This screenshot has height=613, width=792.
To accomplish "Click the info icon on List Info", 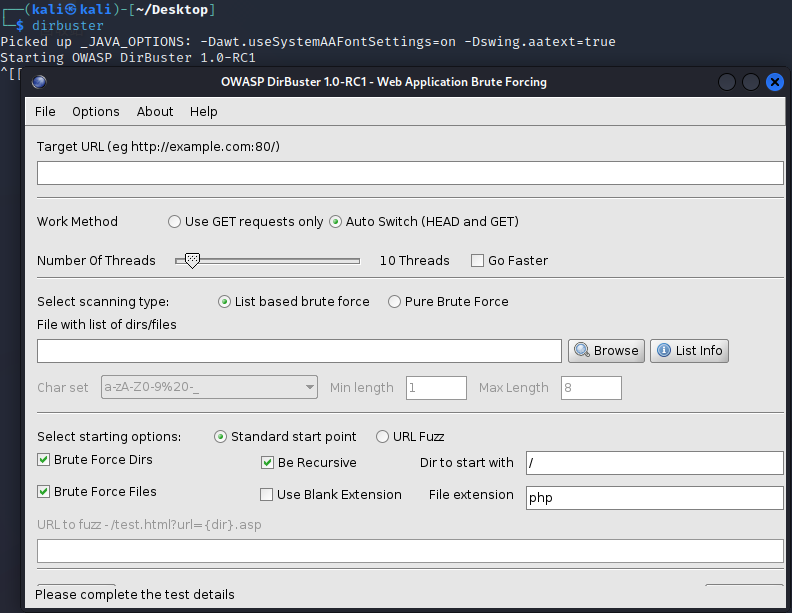I will coord(663,351).
